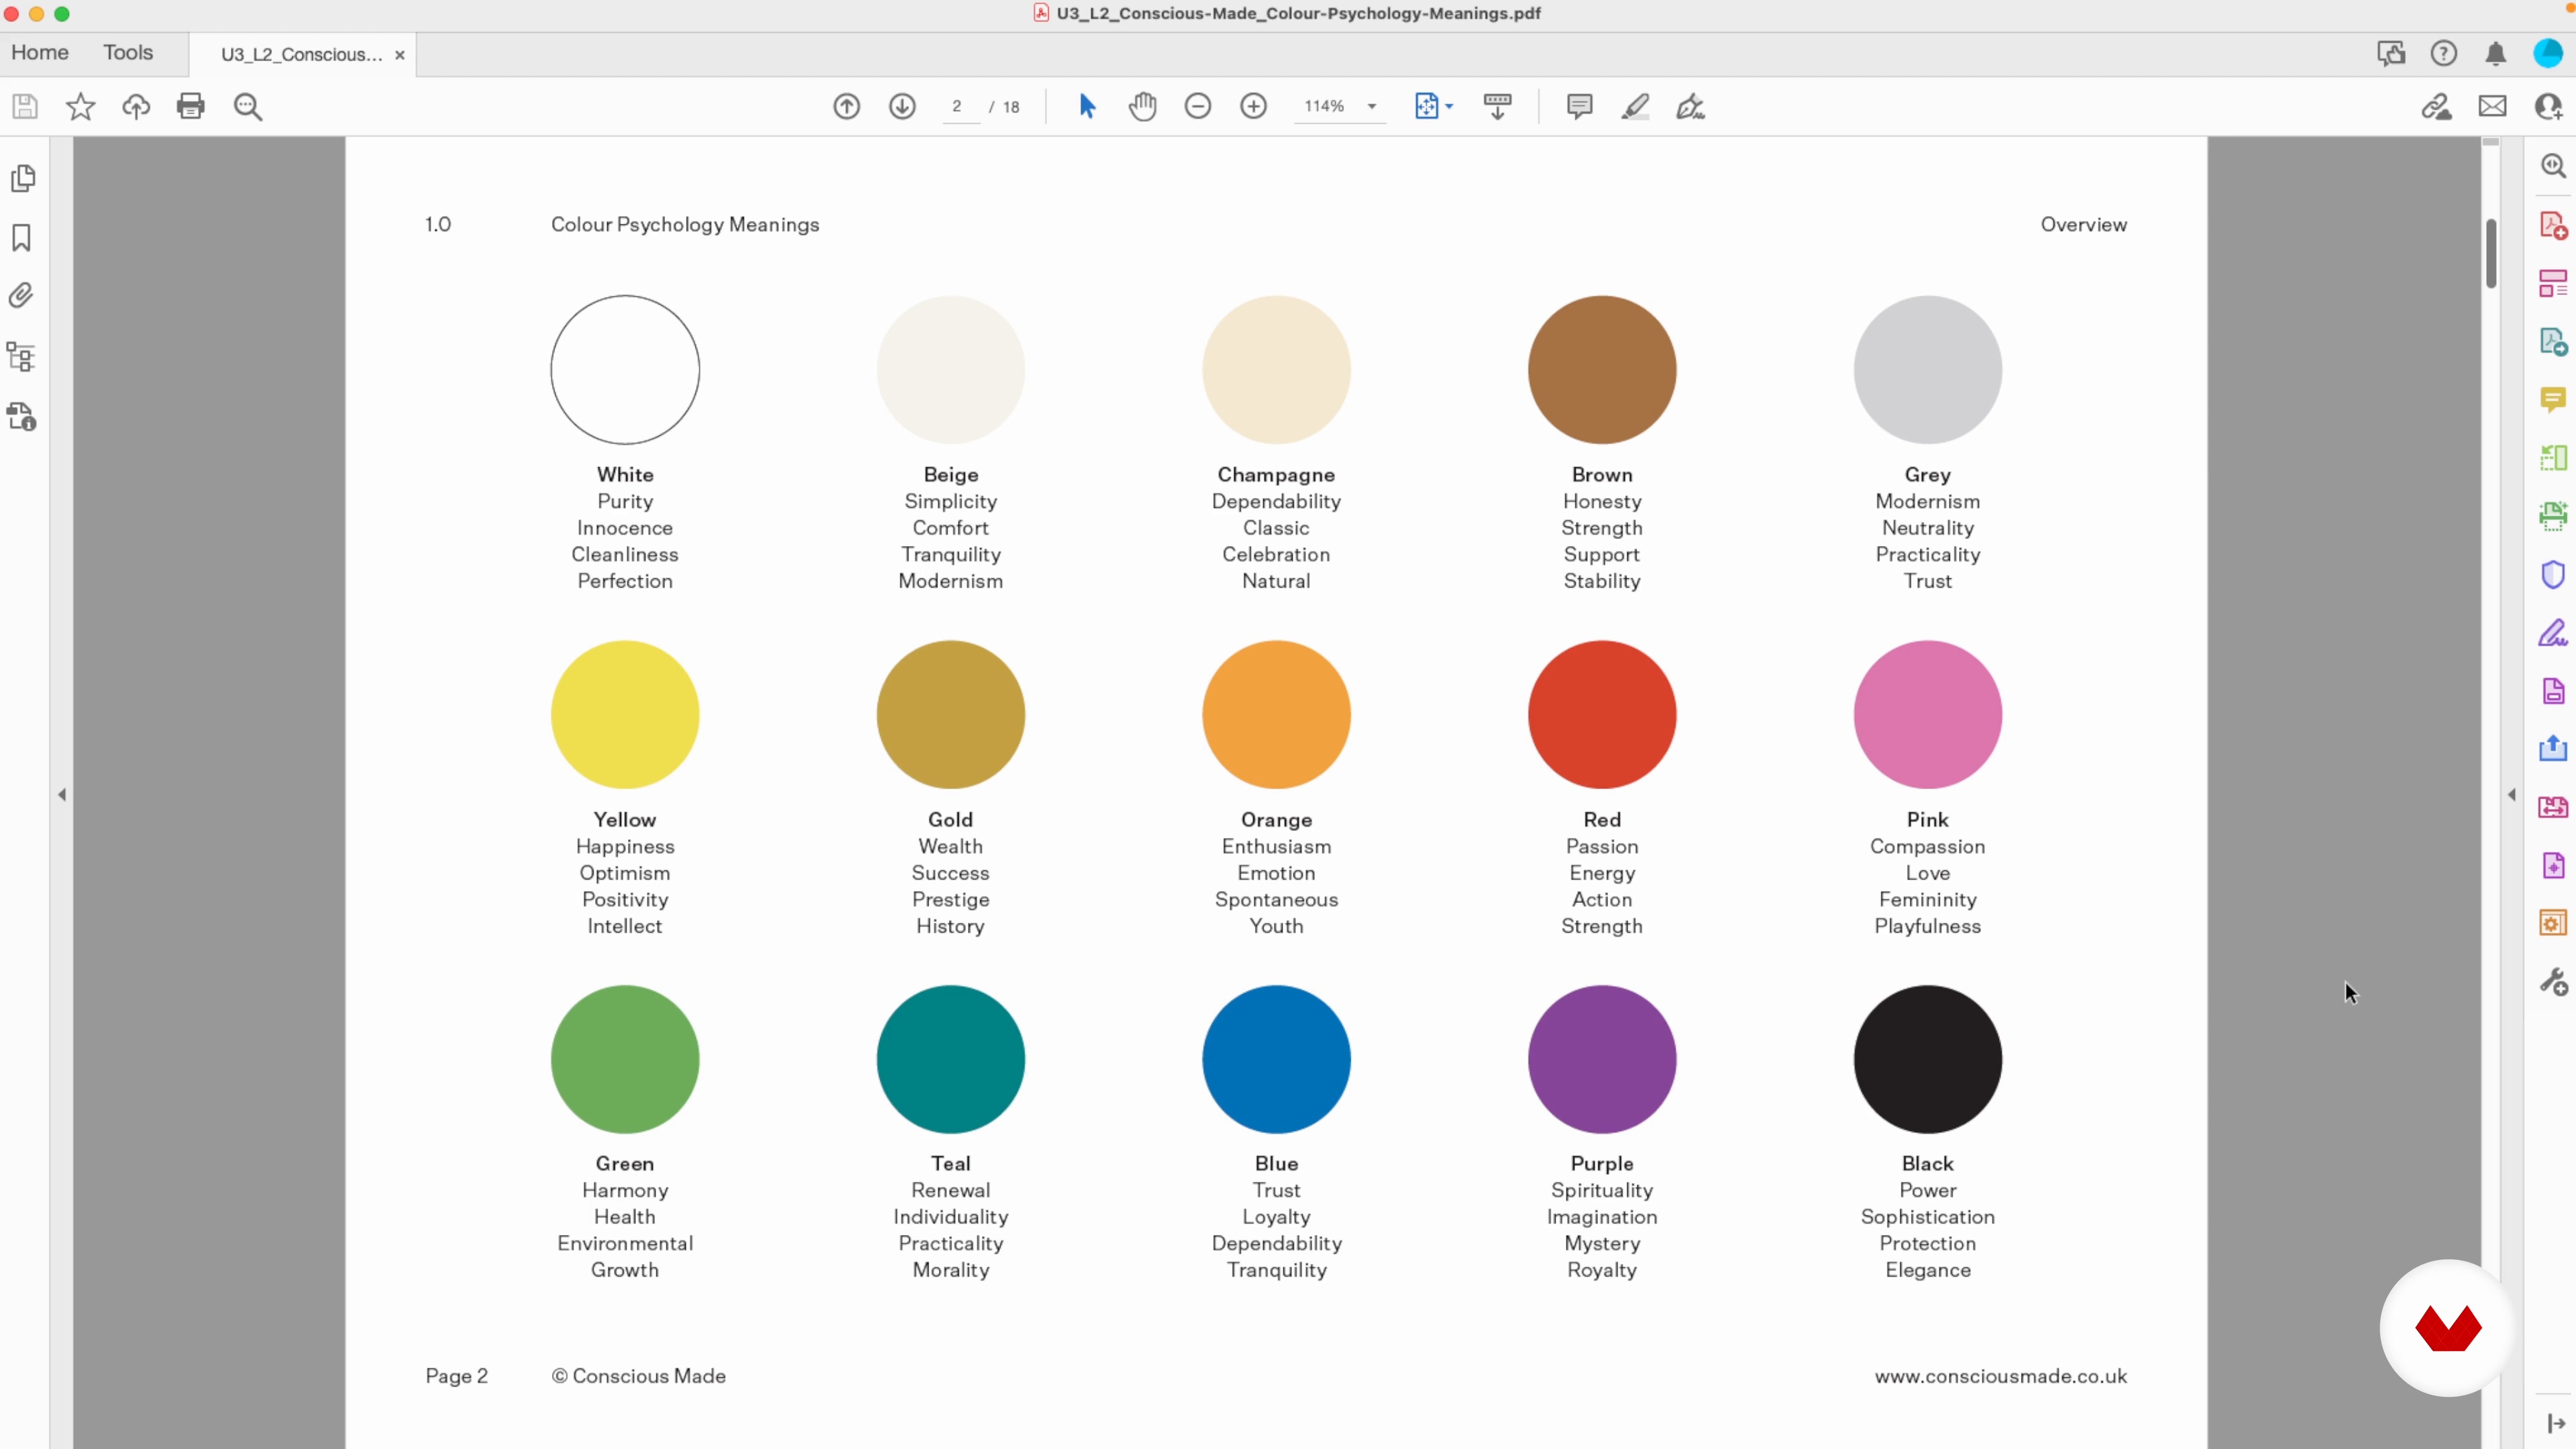Close the U3_L2_Conscious document tab

[x=400, y=55]
